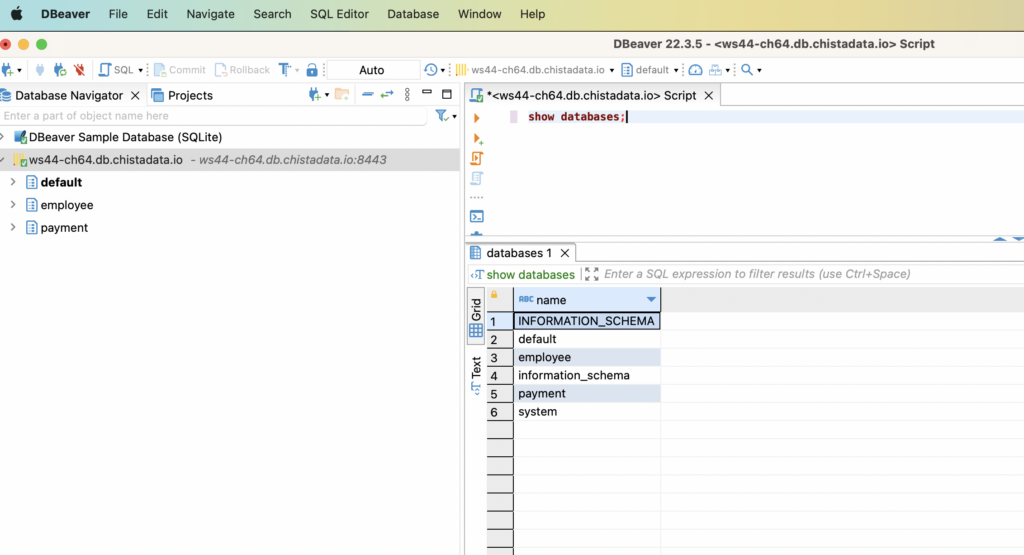
Task: Expand the default database node
Action: [x=12, y=182]
